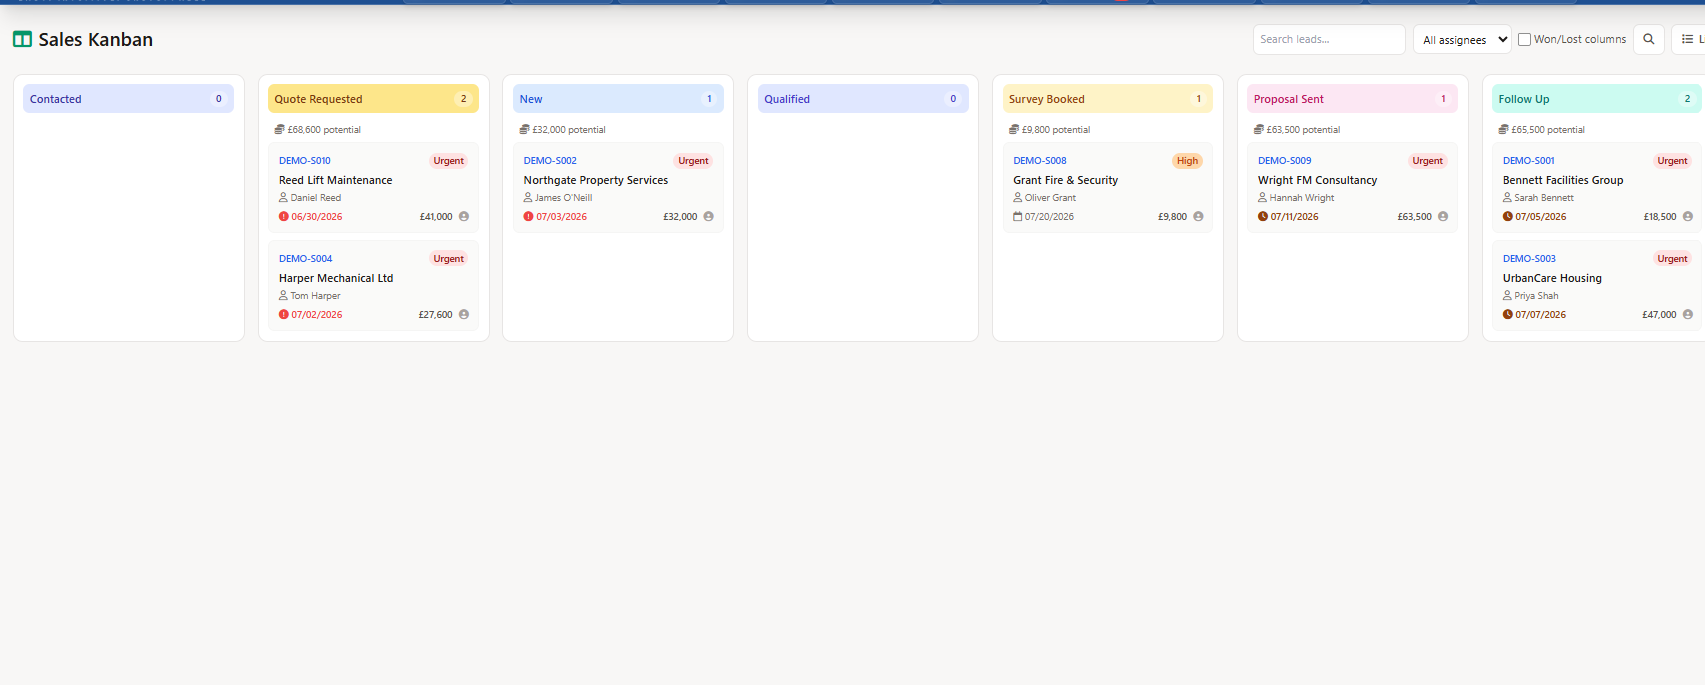Click the Reed Lift Maintenance card title
This screenshot has height=685, width=1705.
pyautogui.click(x=336, y=180)
